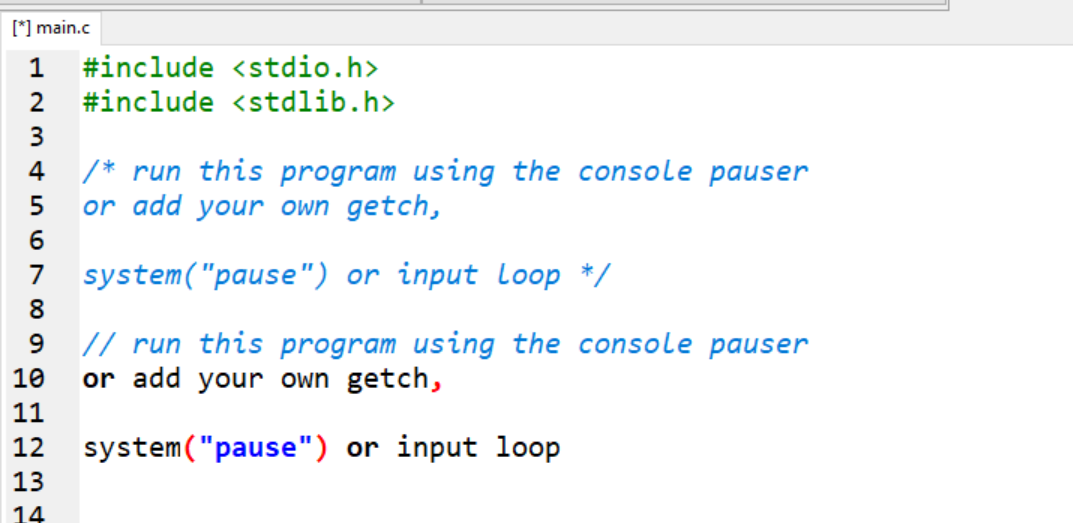Click line number 13 in the gutter

[28, 482]
